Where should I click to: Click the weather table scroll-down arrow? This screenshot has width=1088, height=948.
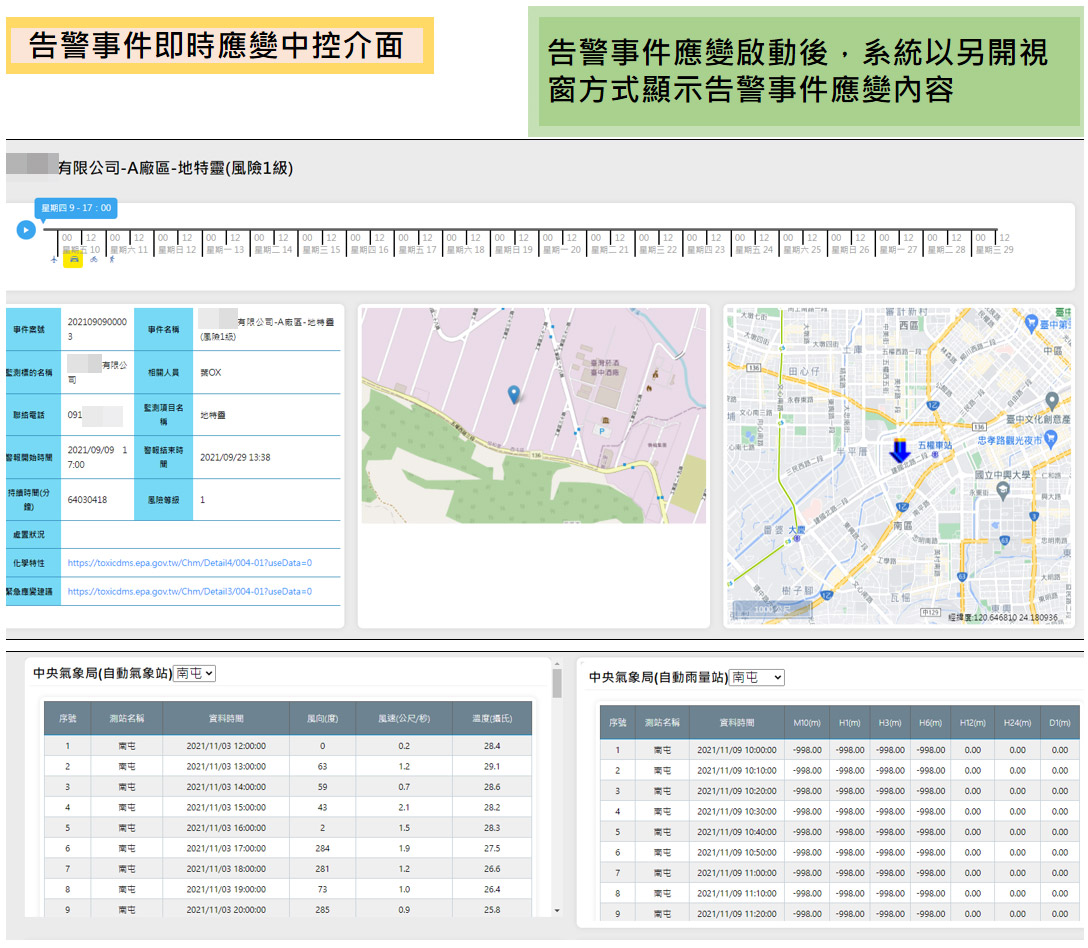point(556,911)
